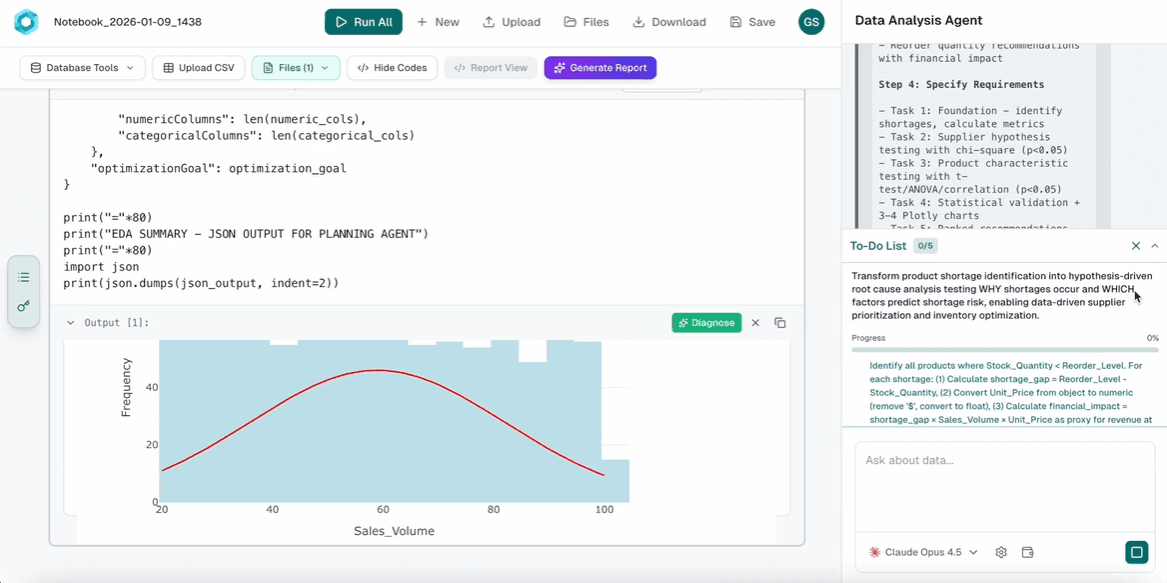Open chat settings via the gear icon
The width and height of the screenshot is (1167, 583).
pos(1000,551)
